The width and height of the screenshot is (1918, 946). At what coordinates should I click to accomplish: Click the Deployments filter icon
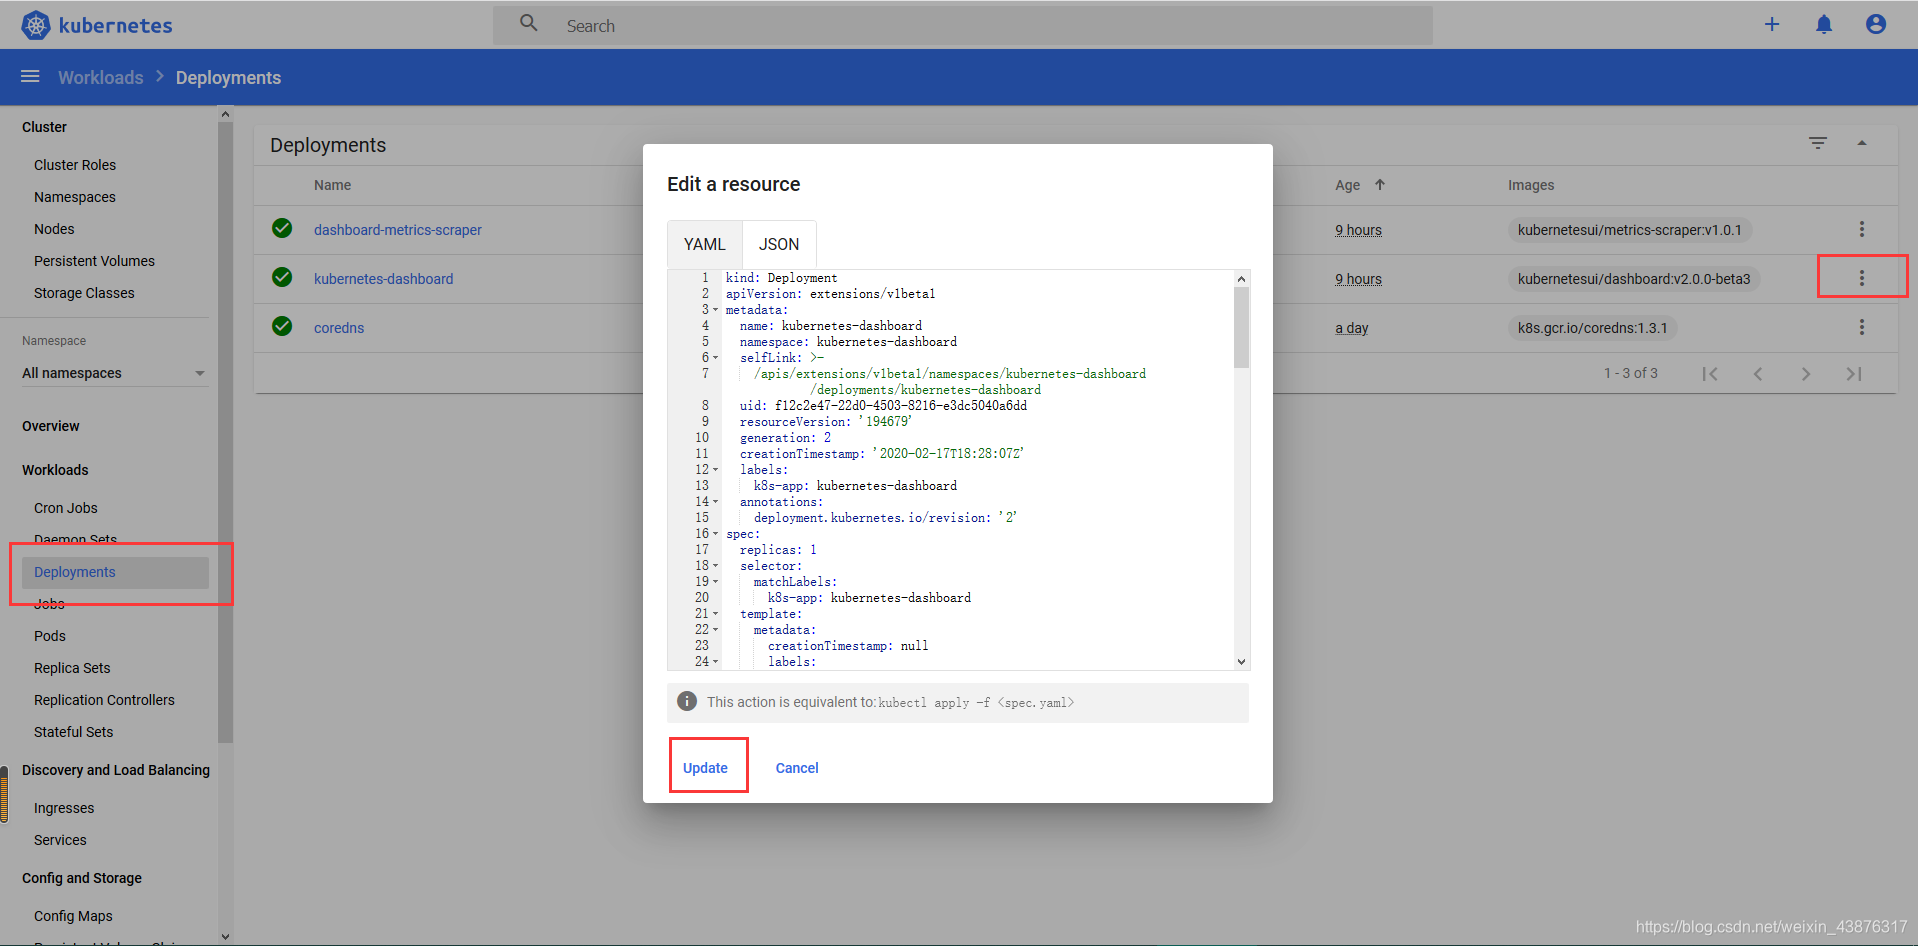1818,143
